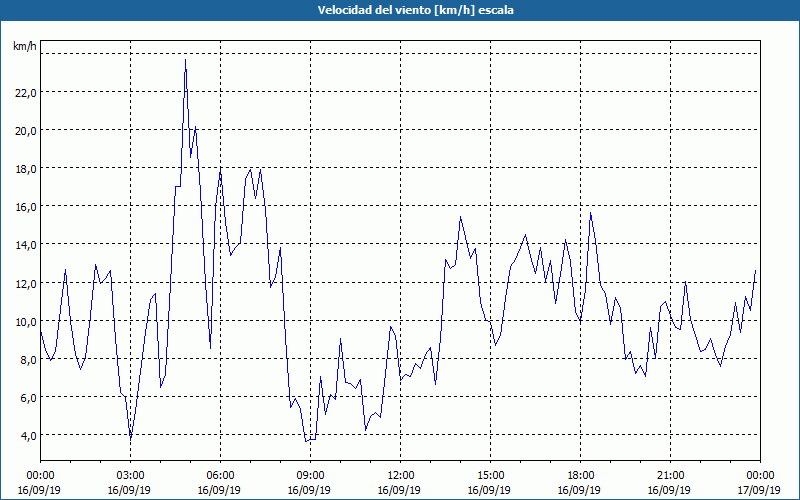Viewport: 800px width, 500px height.
Task: Select the '16/09/19' date under 18:00
Action: pos(579,490)
